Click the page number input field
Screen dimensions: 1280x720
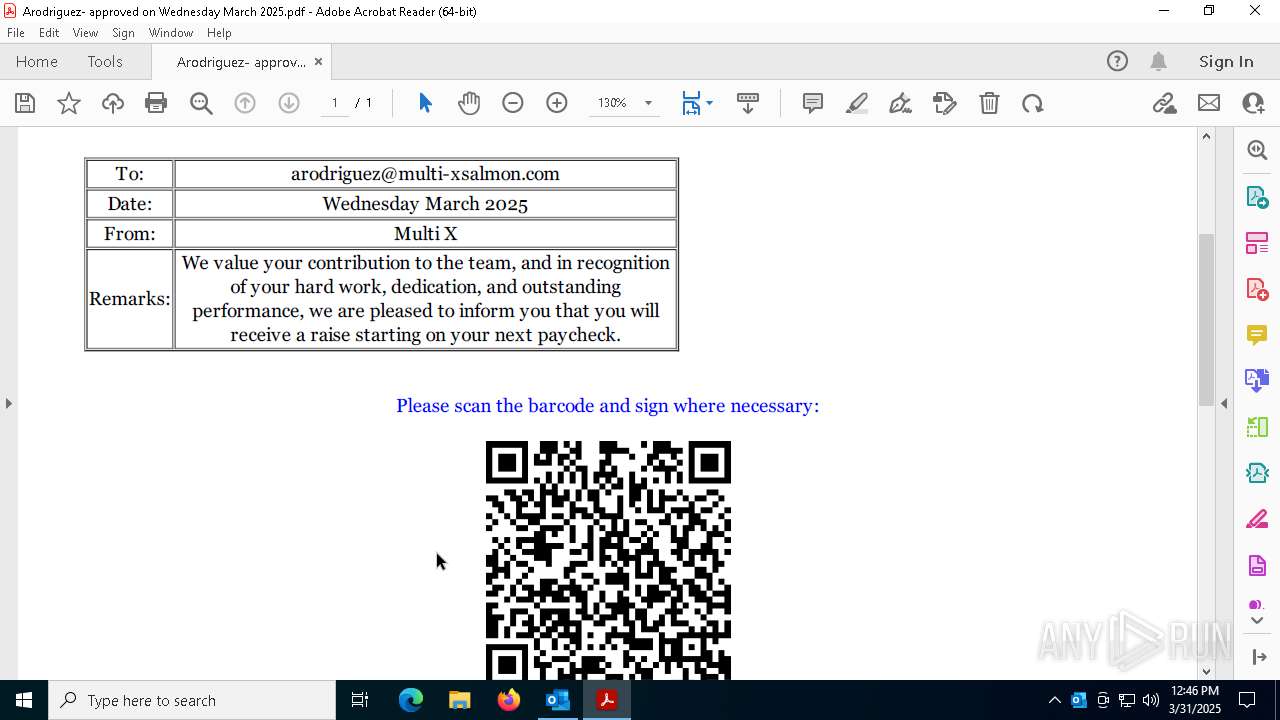tap(335, 103)
